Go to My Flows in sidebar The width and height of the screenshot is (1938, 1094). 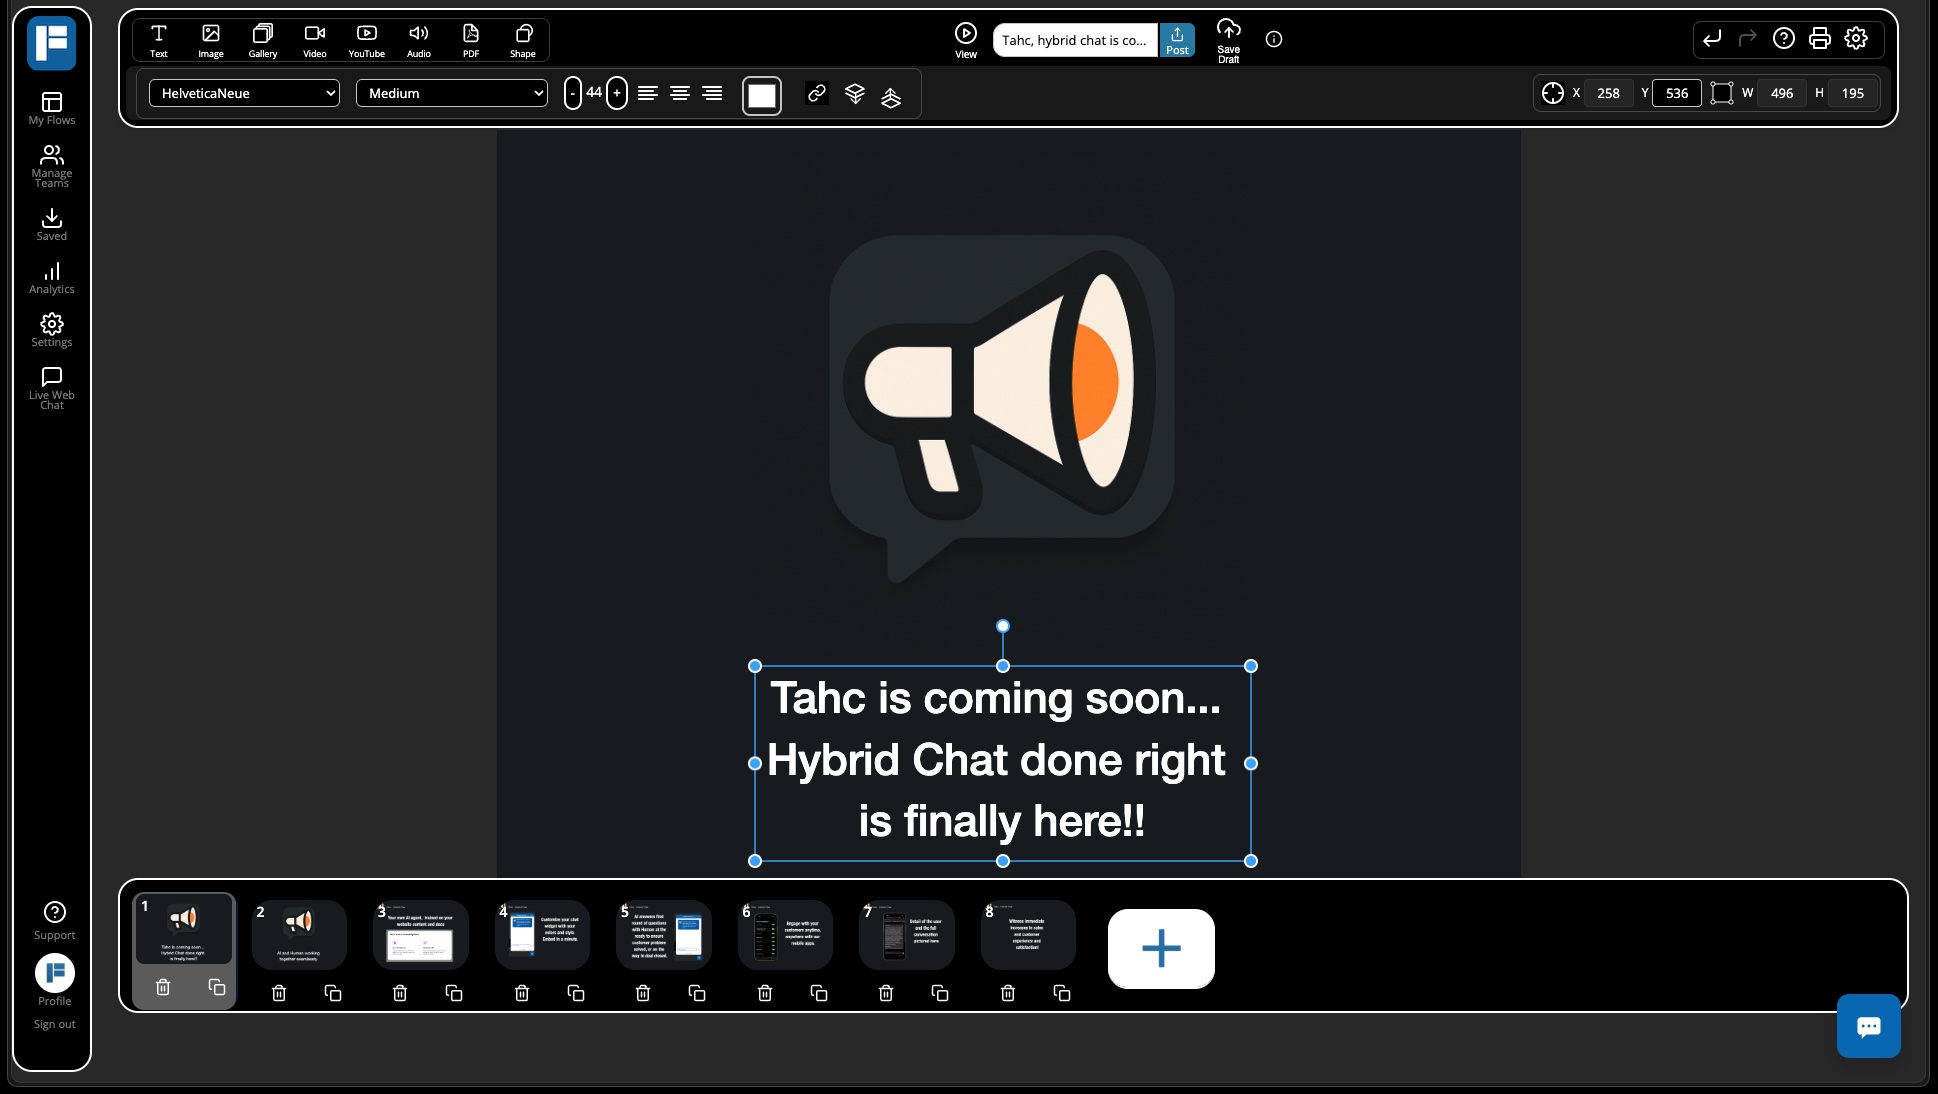51,108
